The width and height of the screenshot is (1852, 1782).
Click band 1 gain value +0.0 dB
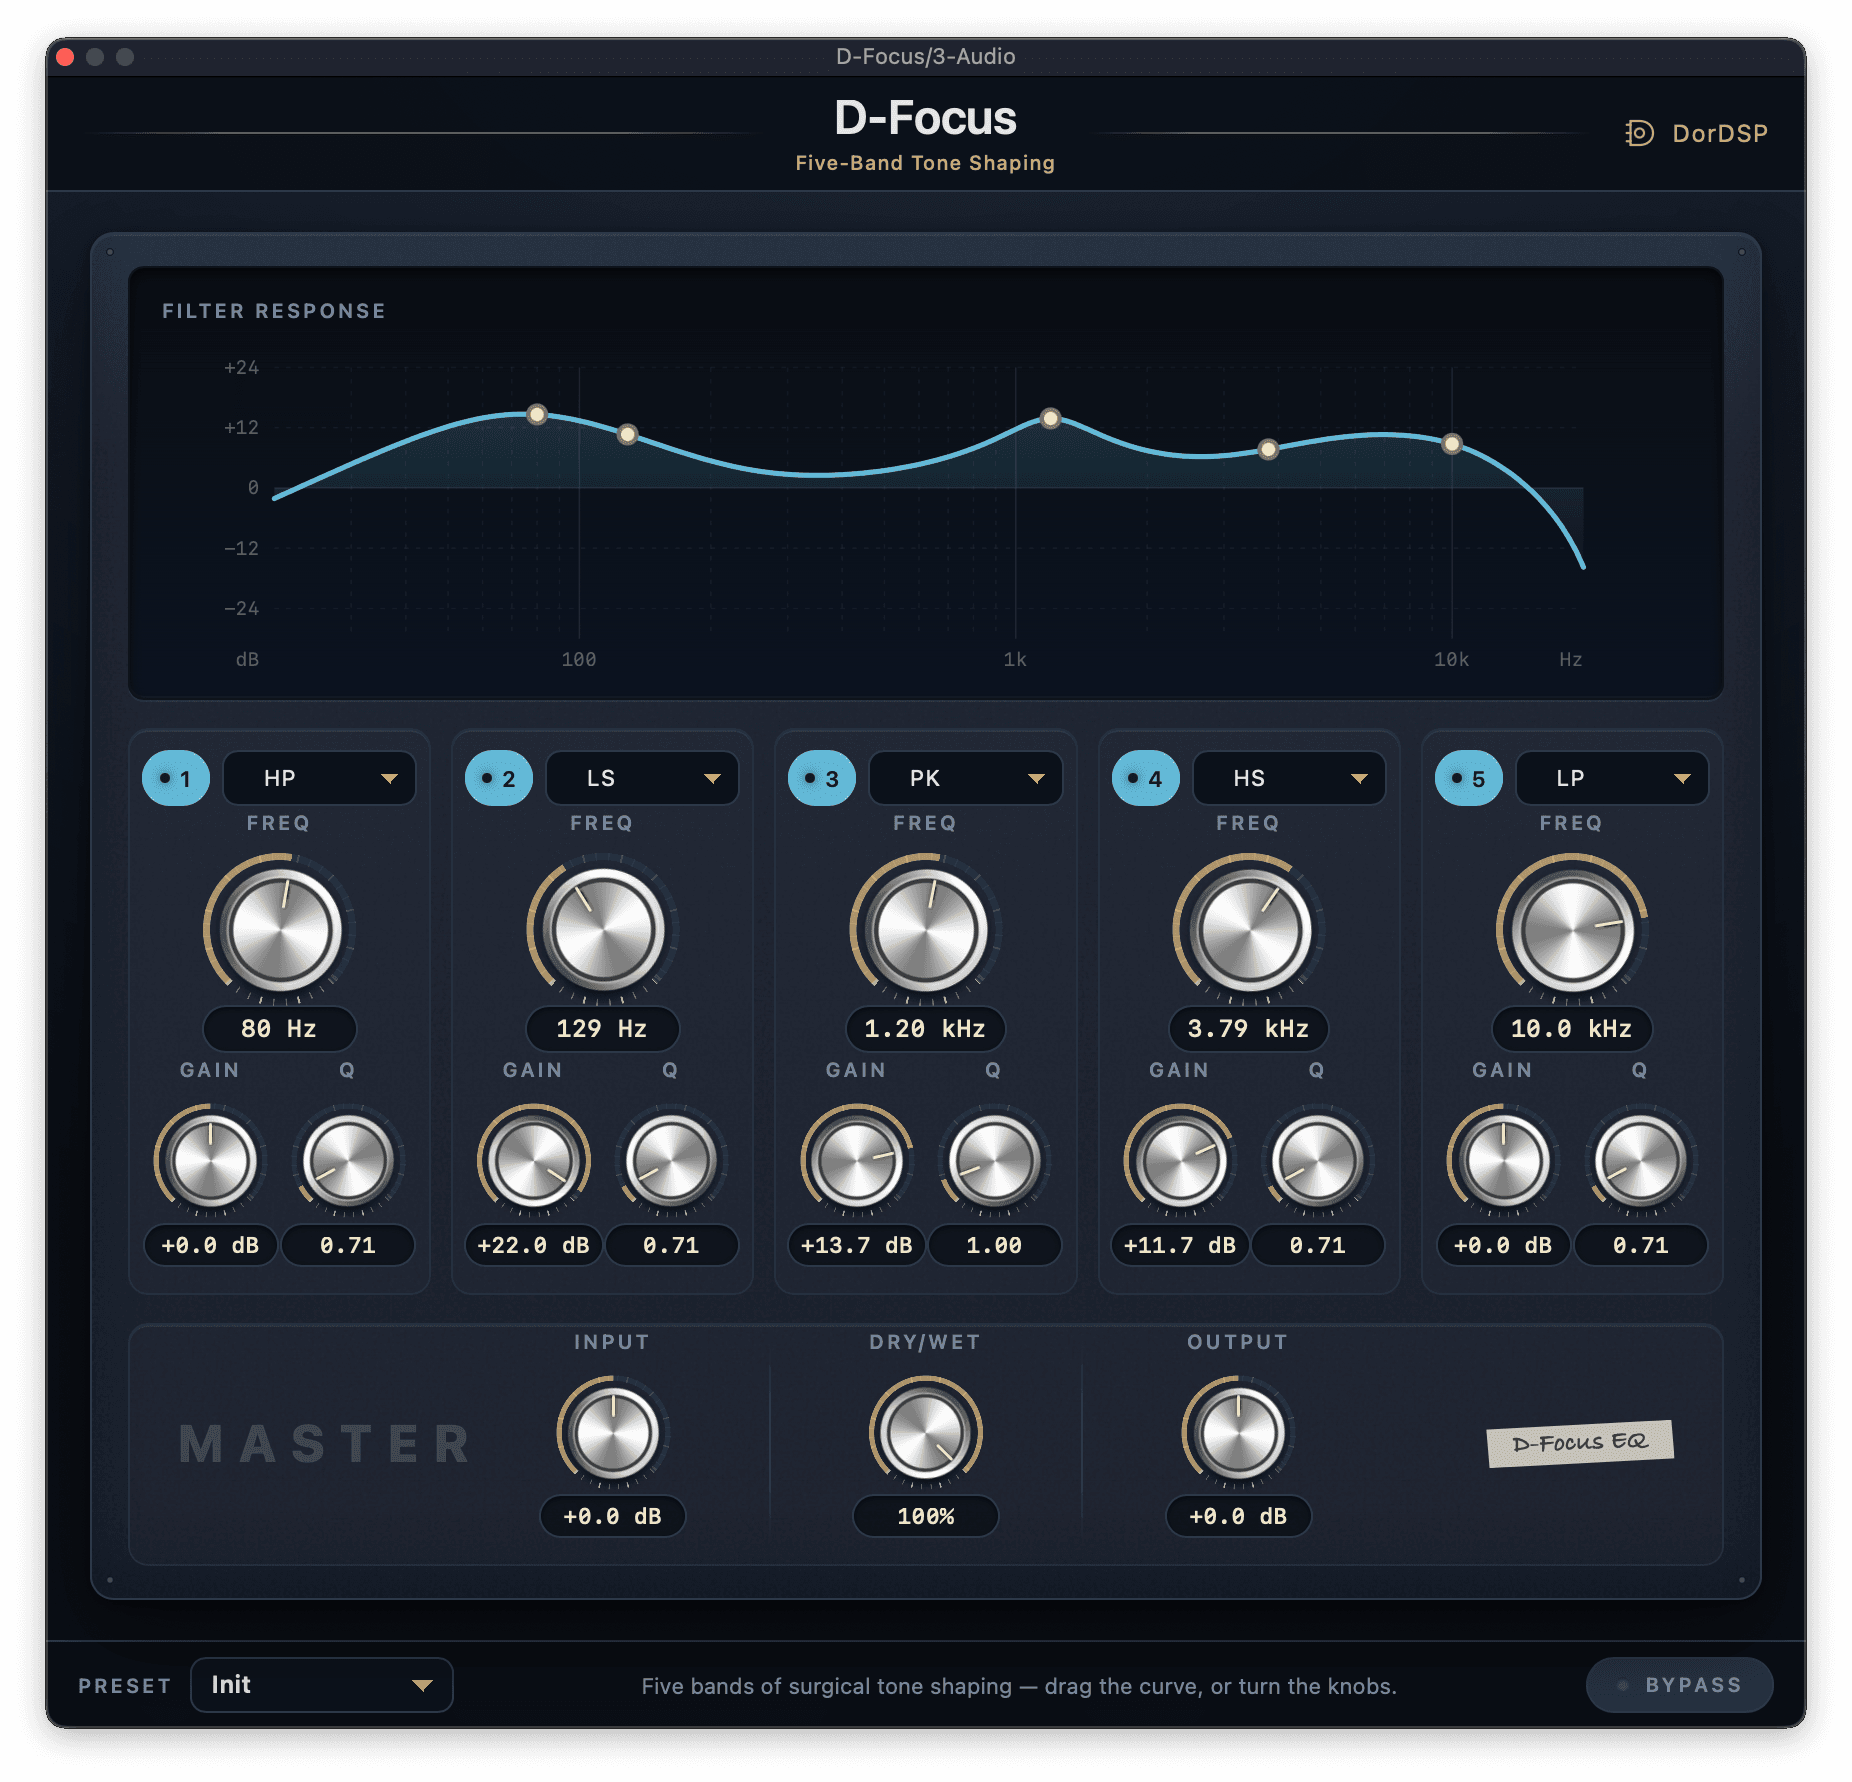210,1245
